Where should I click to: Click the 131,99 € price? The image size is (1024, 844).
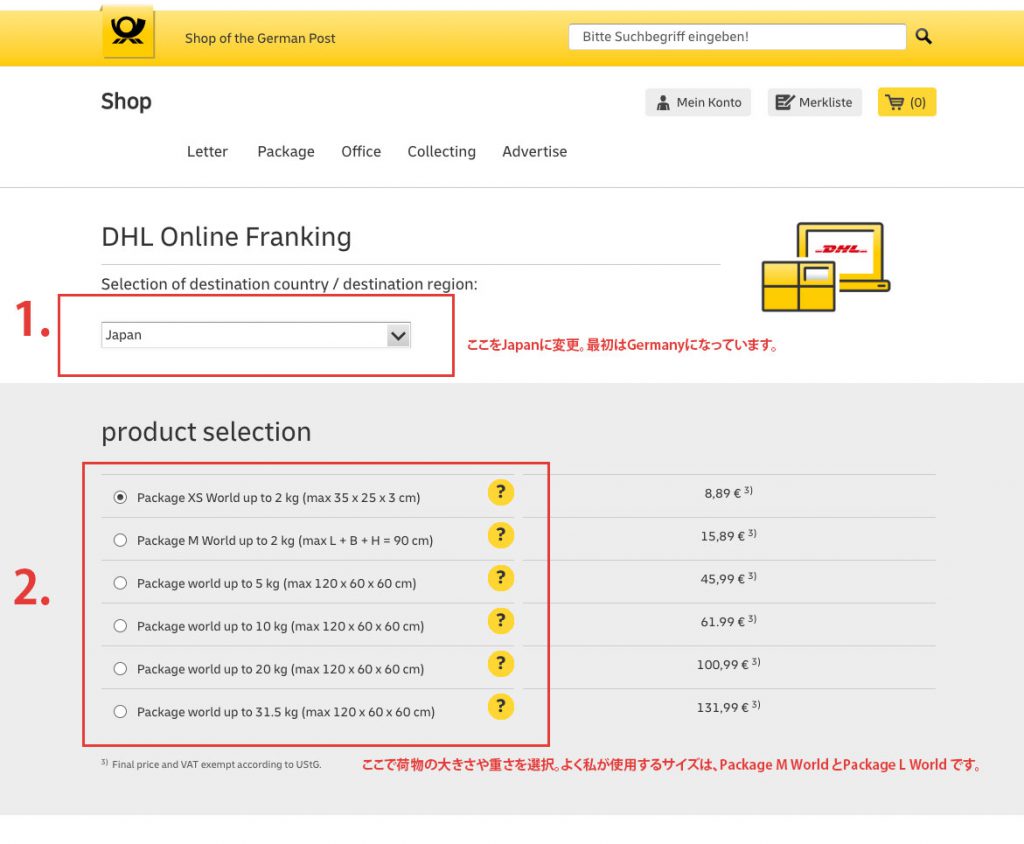[x=728, y=707]
